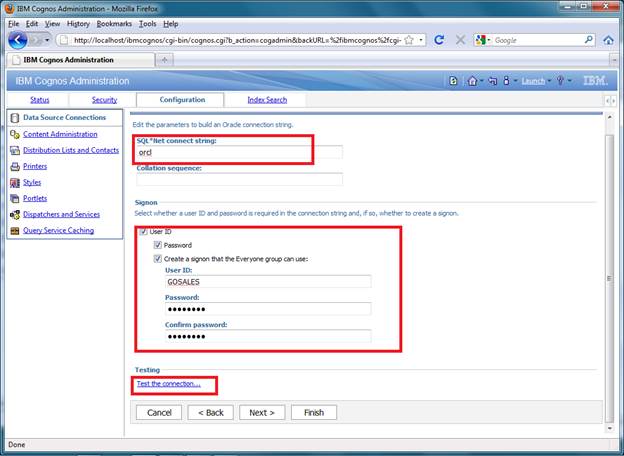This screenshot has width=624, height=456.
Task: Switch to the Security tab
Action: (x=104, y=100)
